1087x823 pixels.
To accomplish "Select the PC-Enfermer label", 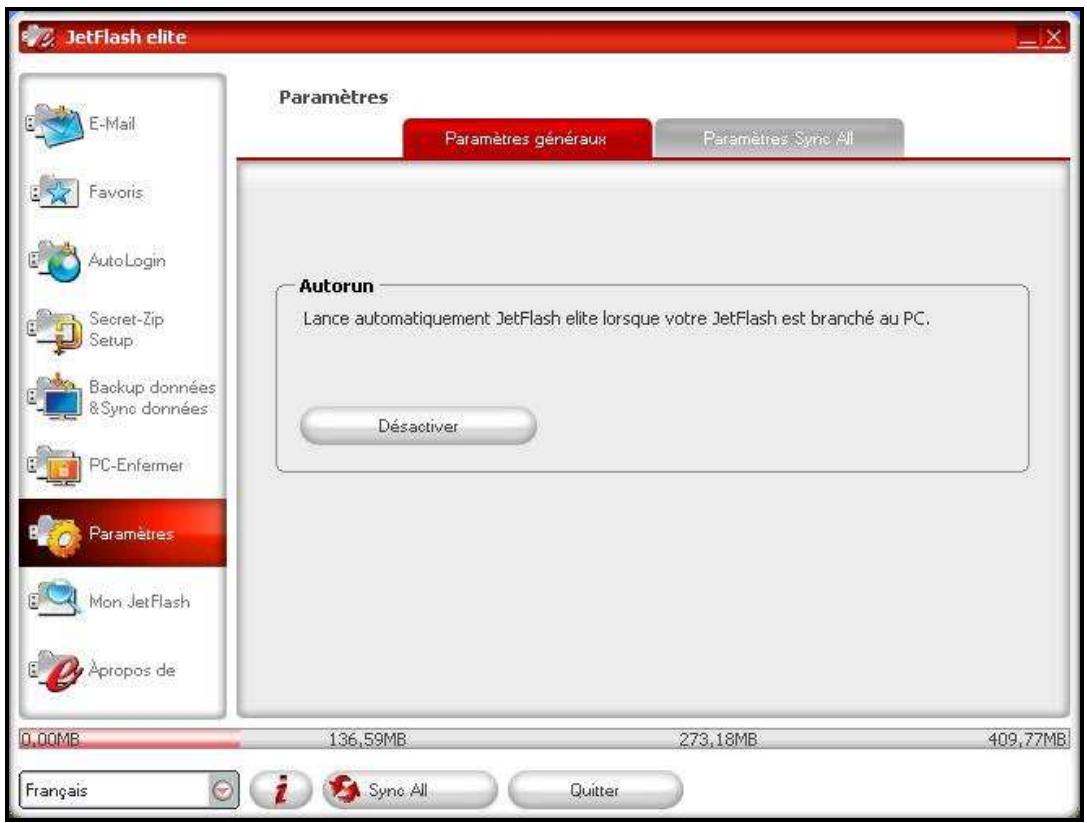I will click(136, 465).
